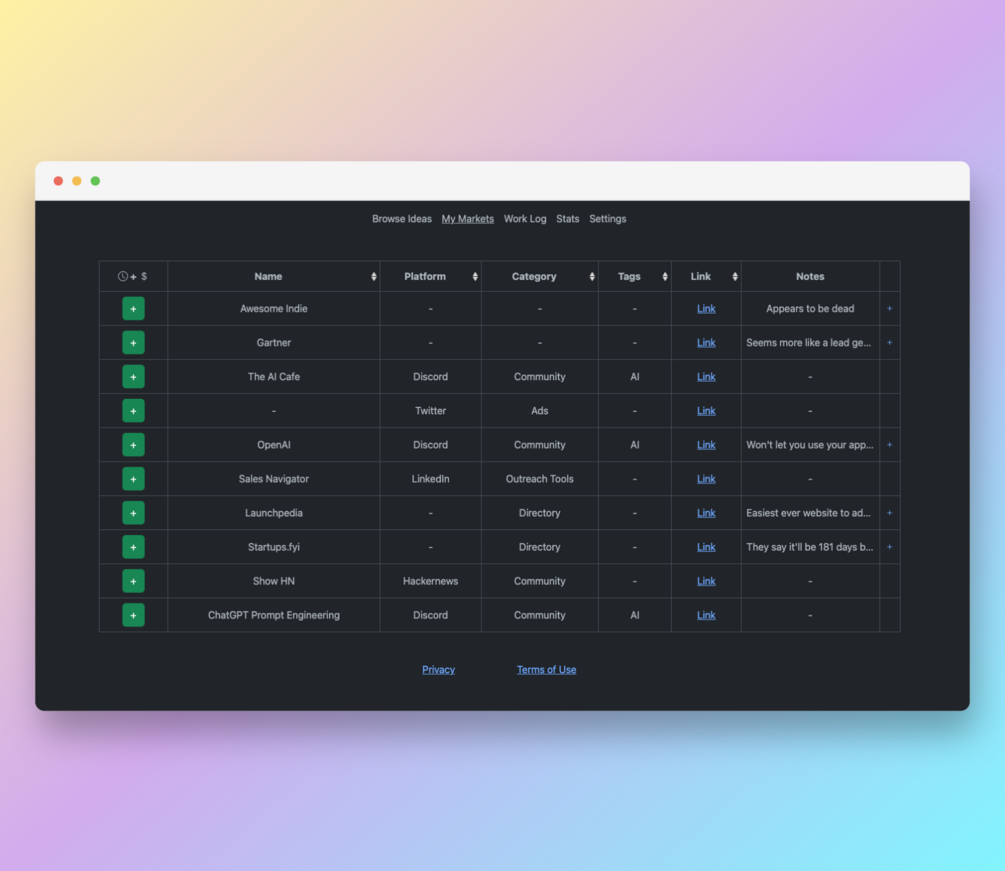This screenshot has height=871, width=1005.
Task: Click green plus button for Gartner row
Action: (133, 343)
